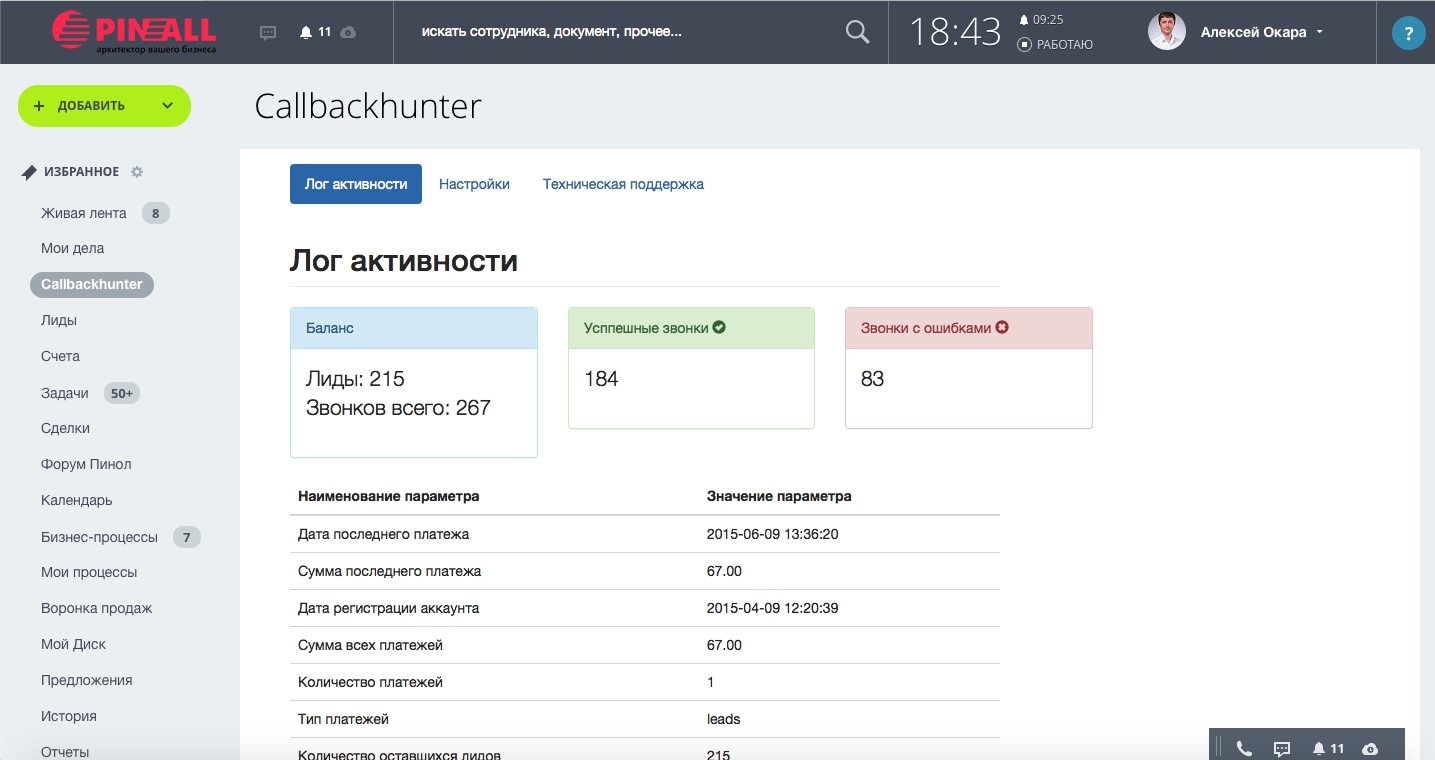Open Мой Диск
The image size is (1435, 760).
73,644
